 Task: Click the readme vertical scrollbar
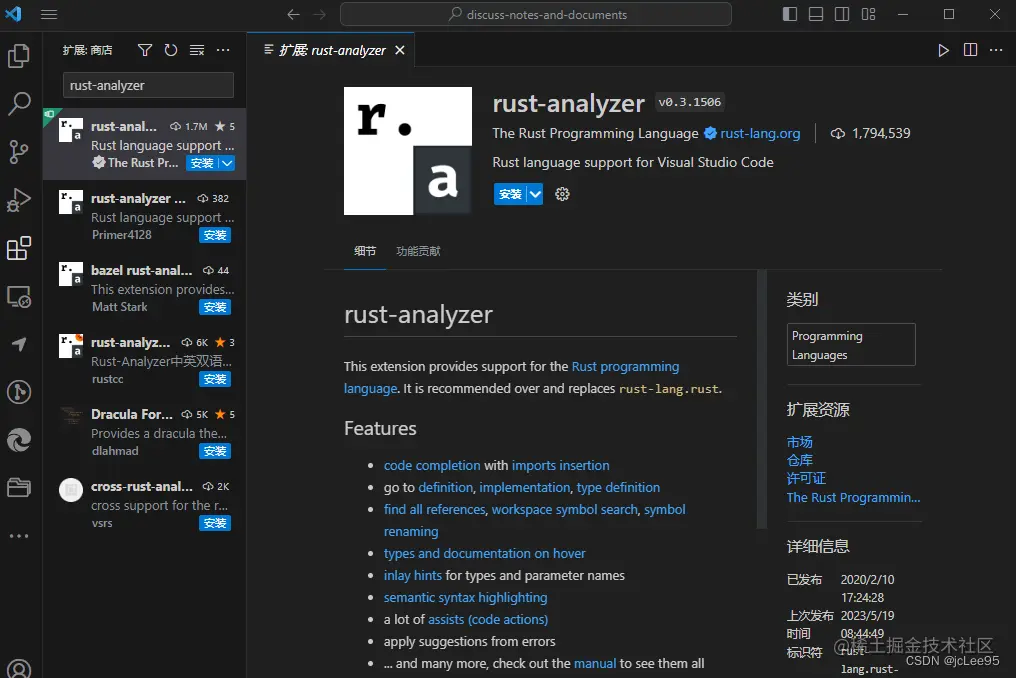[x=762, y=400]
